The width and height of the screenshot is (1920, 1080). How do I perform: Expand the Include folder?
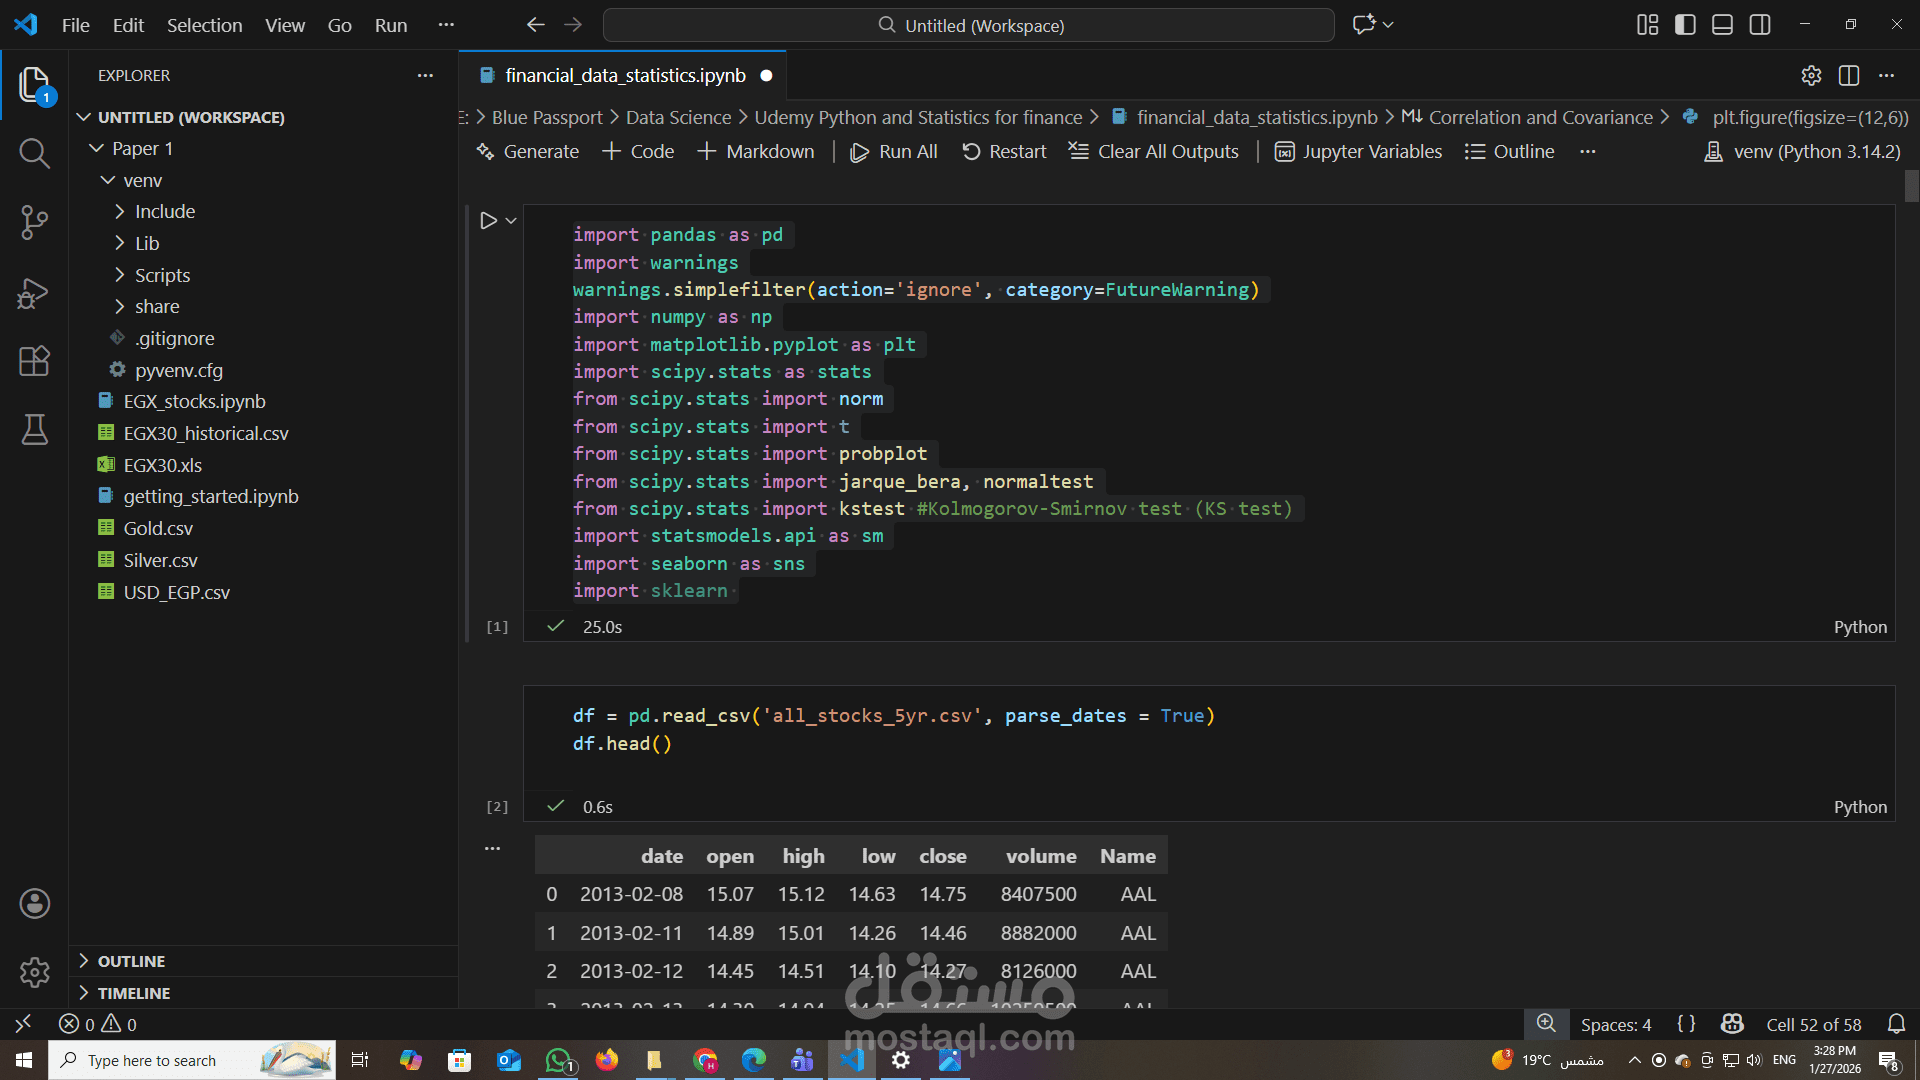point(165,212)
